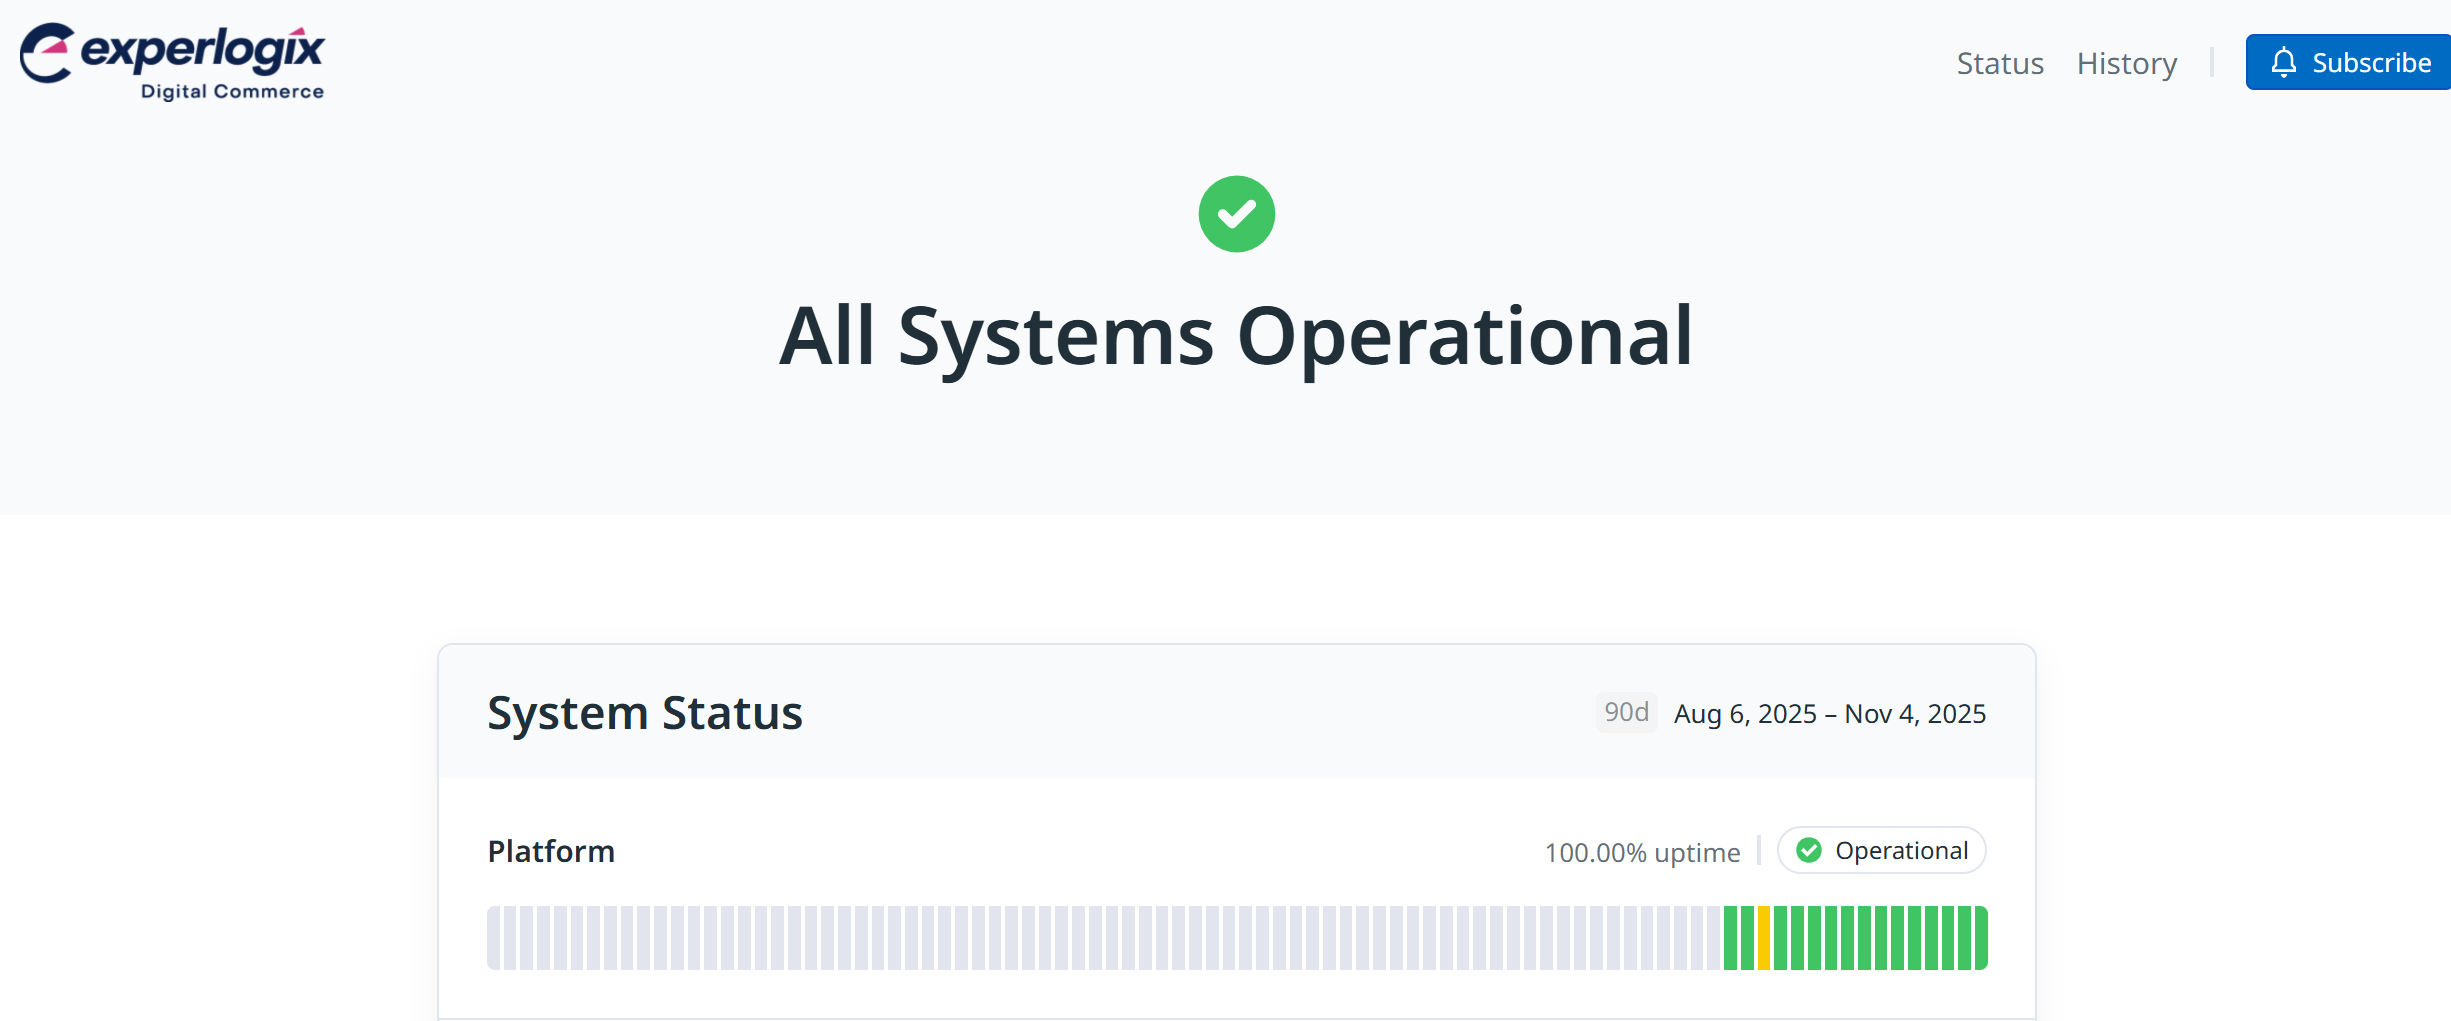Go to the History page
Image resolution: width=2451 pixels, height=1021 pixels.
[x=2126, y=63]
